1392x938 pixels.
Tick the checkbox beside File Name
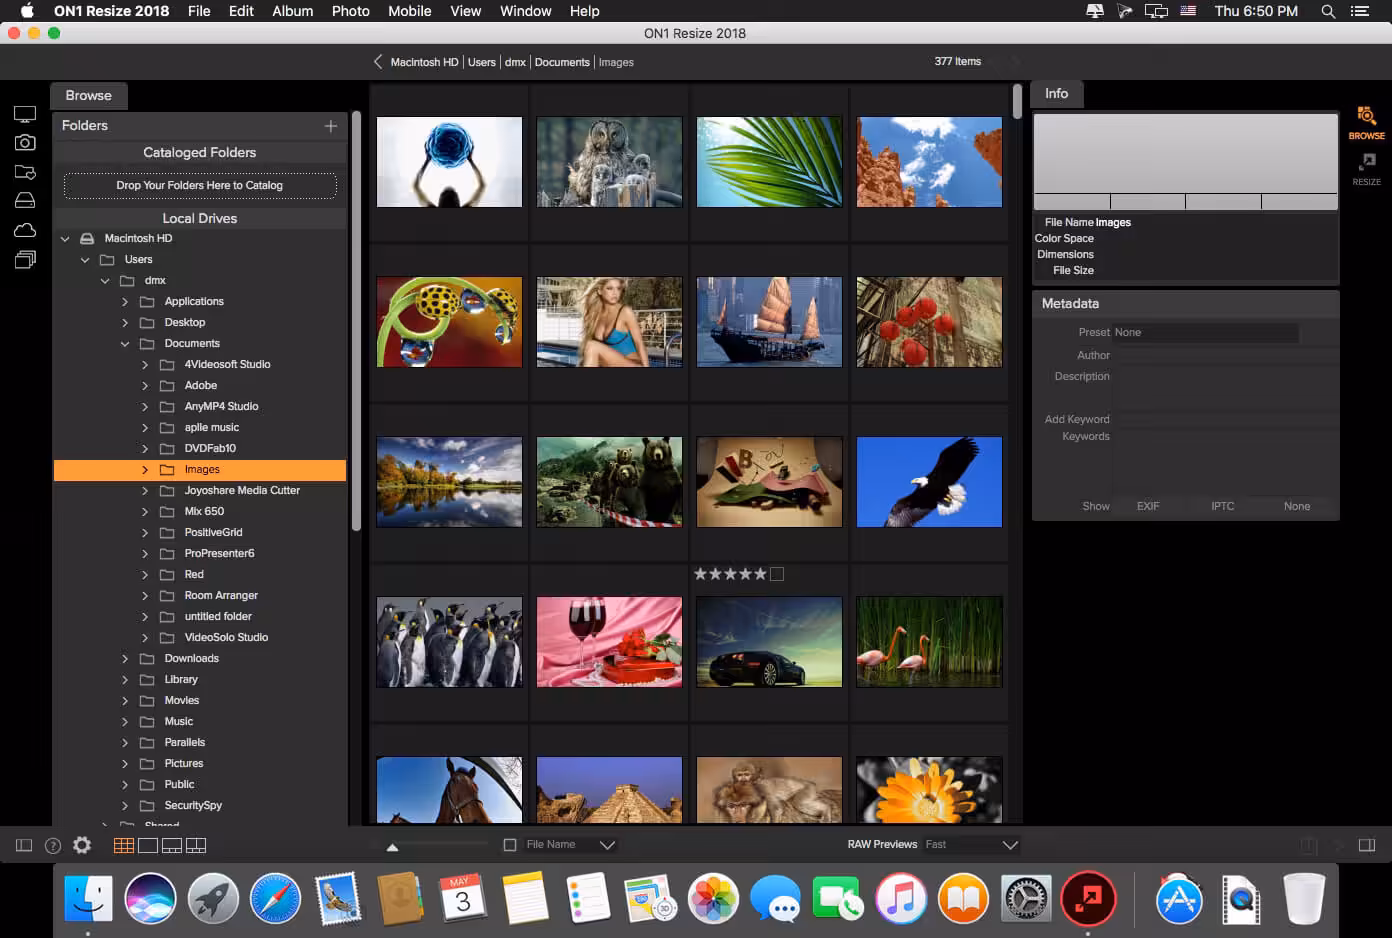pyautogui.click(x=510, y=845)
